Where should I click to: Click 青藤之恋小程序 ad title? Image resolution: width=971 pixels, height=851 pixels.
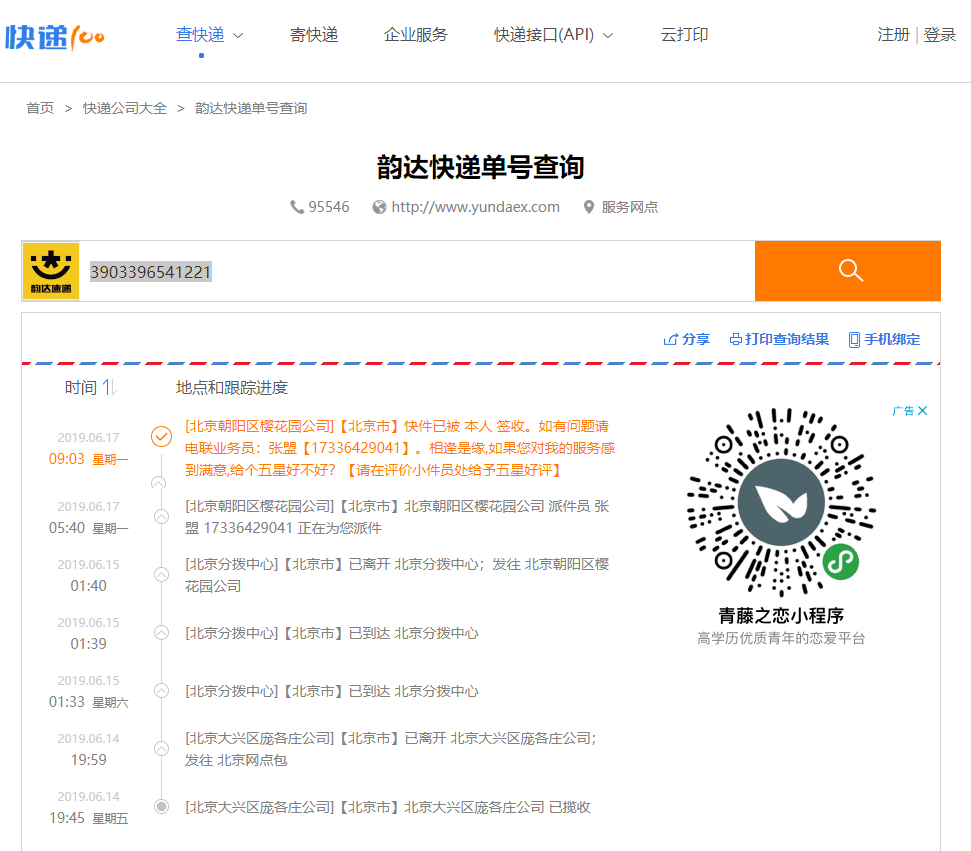pyautogui.click(x=781, y=616)
